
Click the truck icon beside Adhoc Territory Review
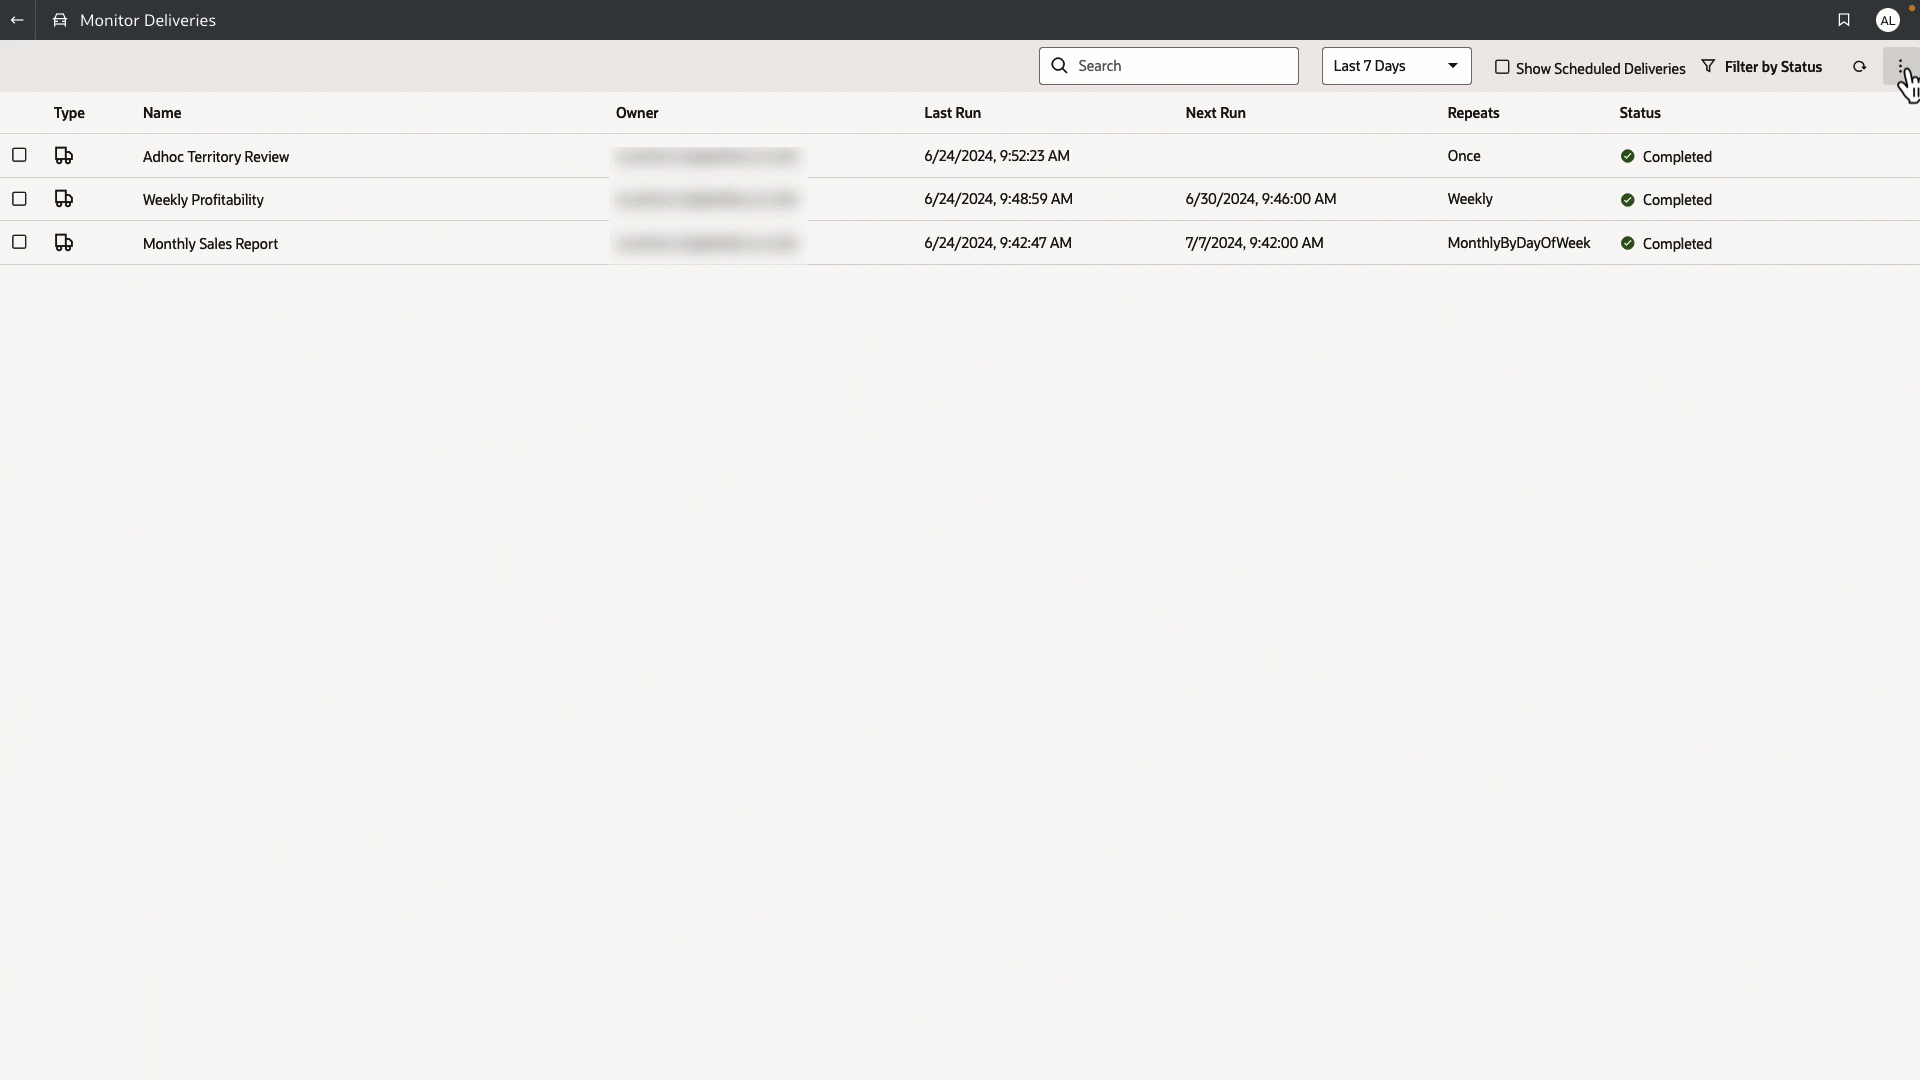click(x=64, y=156)
